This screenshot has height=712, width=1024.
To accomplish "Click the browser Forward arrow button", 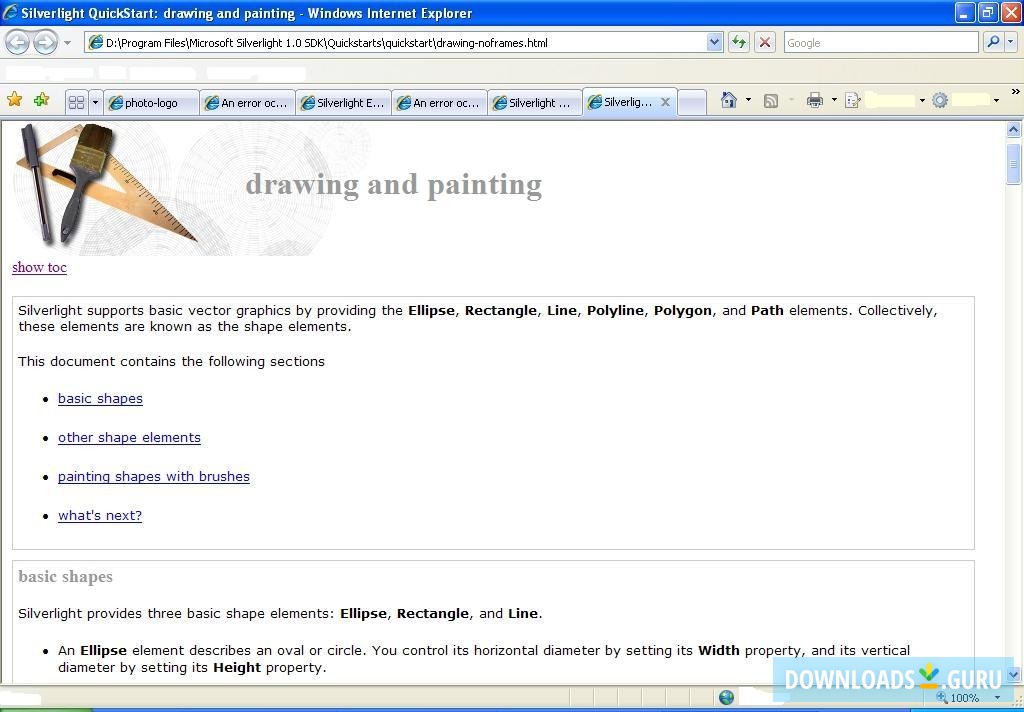I will [45, 43].
